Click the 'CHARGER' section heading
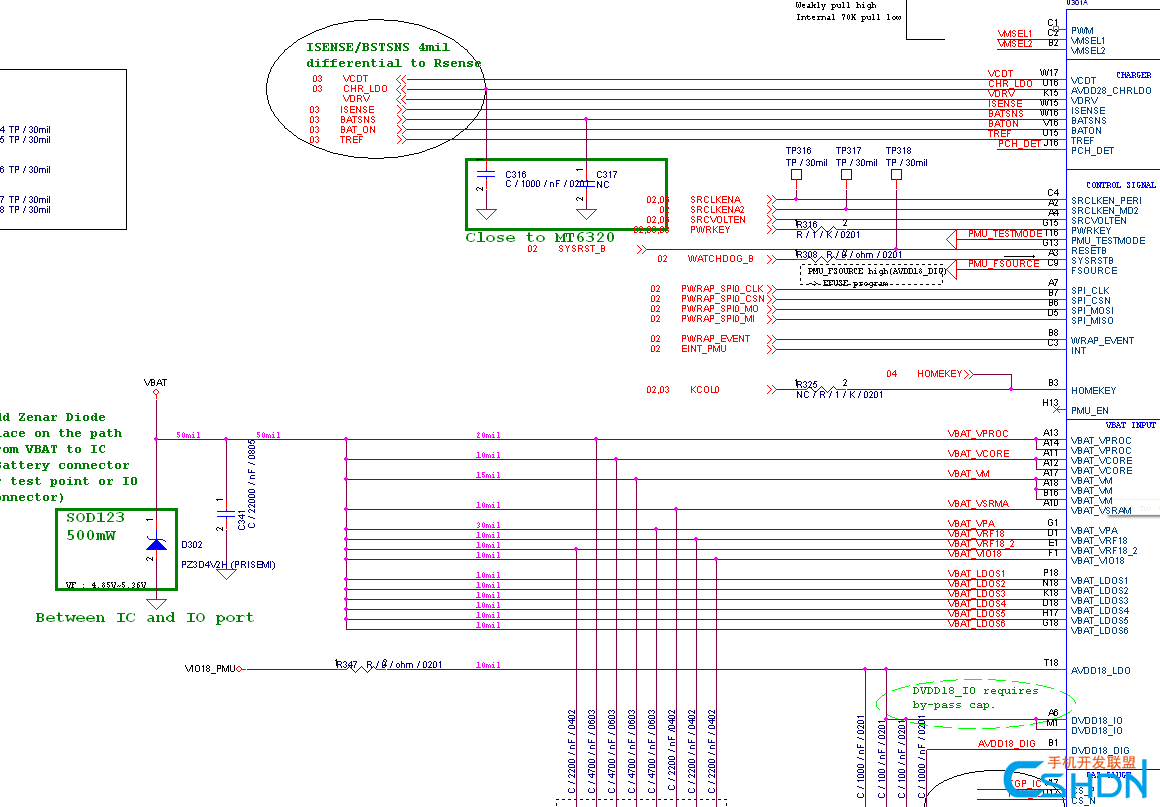 [x=1133, y=75]
